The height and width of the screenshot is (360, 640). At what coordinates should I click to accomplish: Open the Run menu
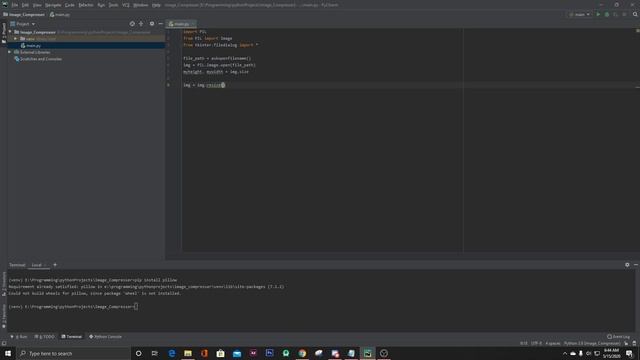pos(101,5)
